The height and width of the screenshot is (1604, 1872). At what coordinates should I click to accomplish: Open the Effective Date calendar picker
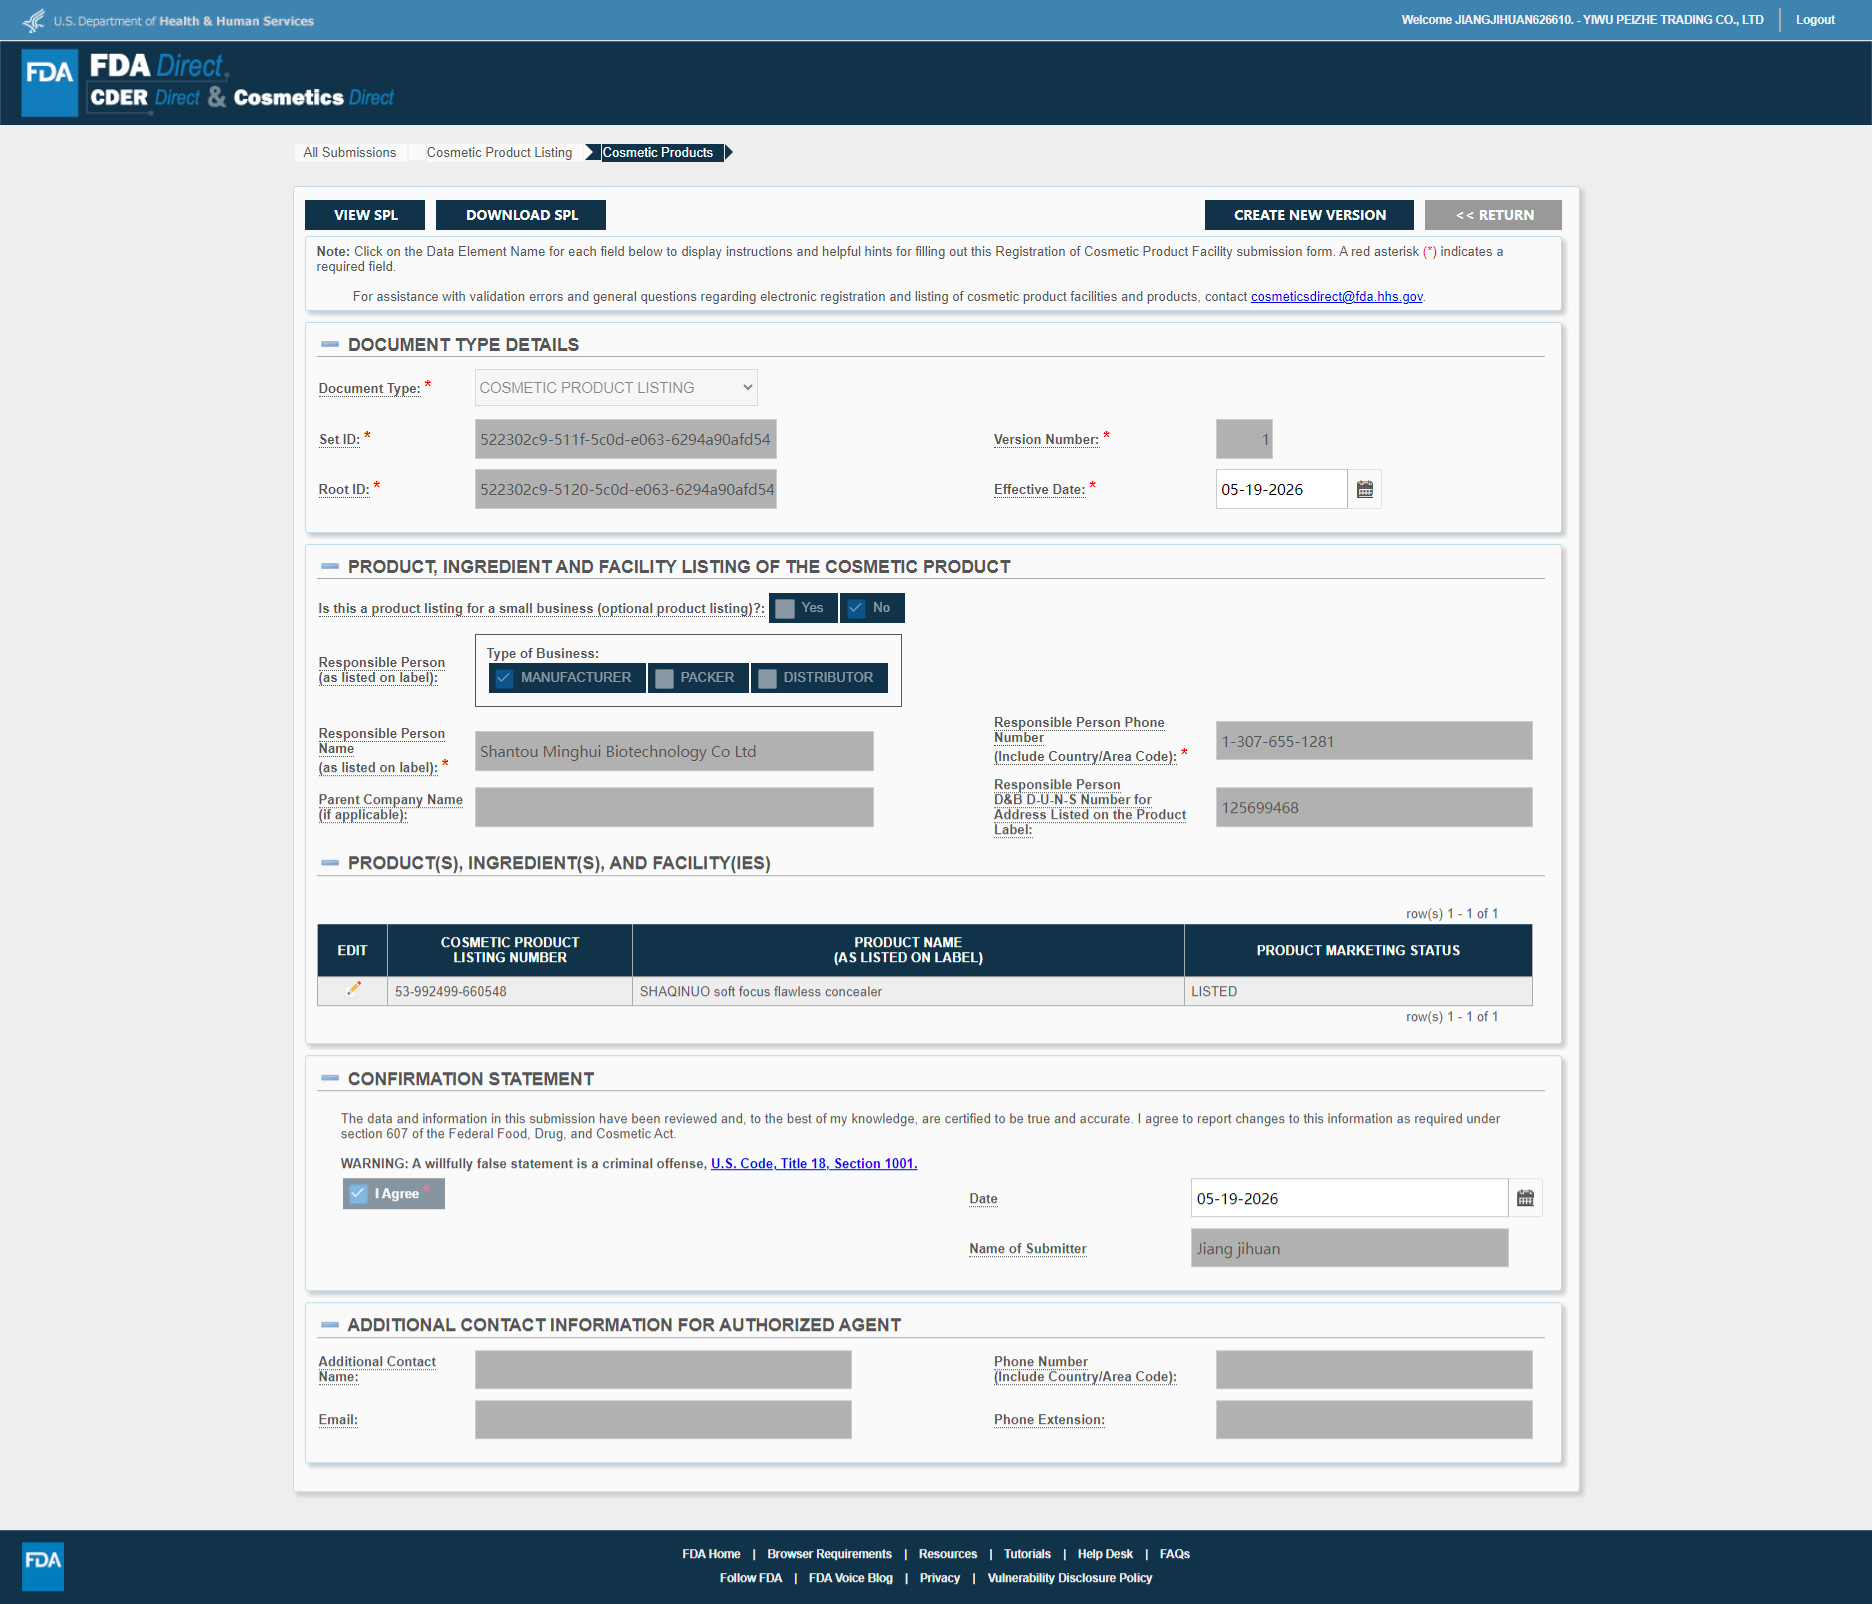[1364, 489]
